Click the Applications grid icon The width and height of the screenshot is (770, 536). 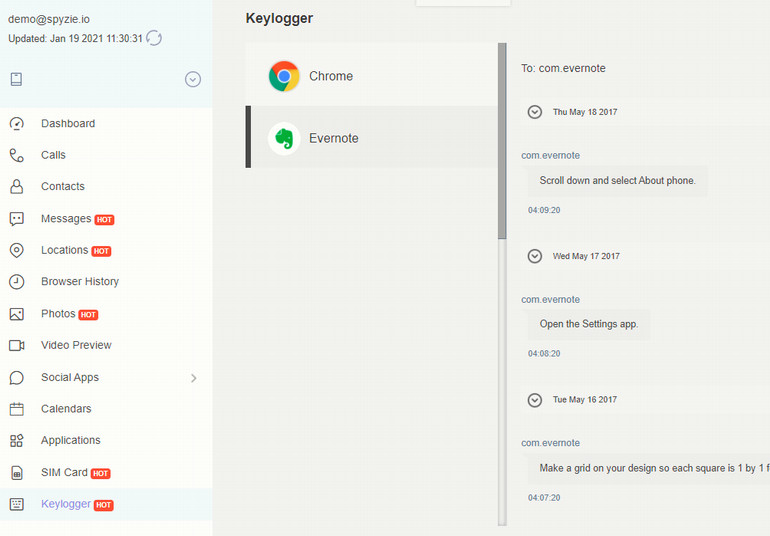tap(17, 440)
